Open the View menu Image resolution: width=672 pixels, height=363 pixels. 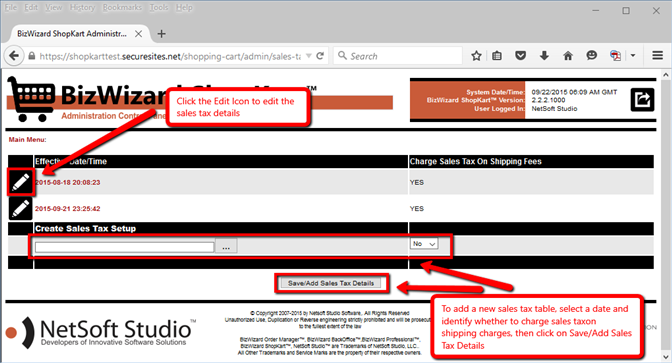(54, 8)
